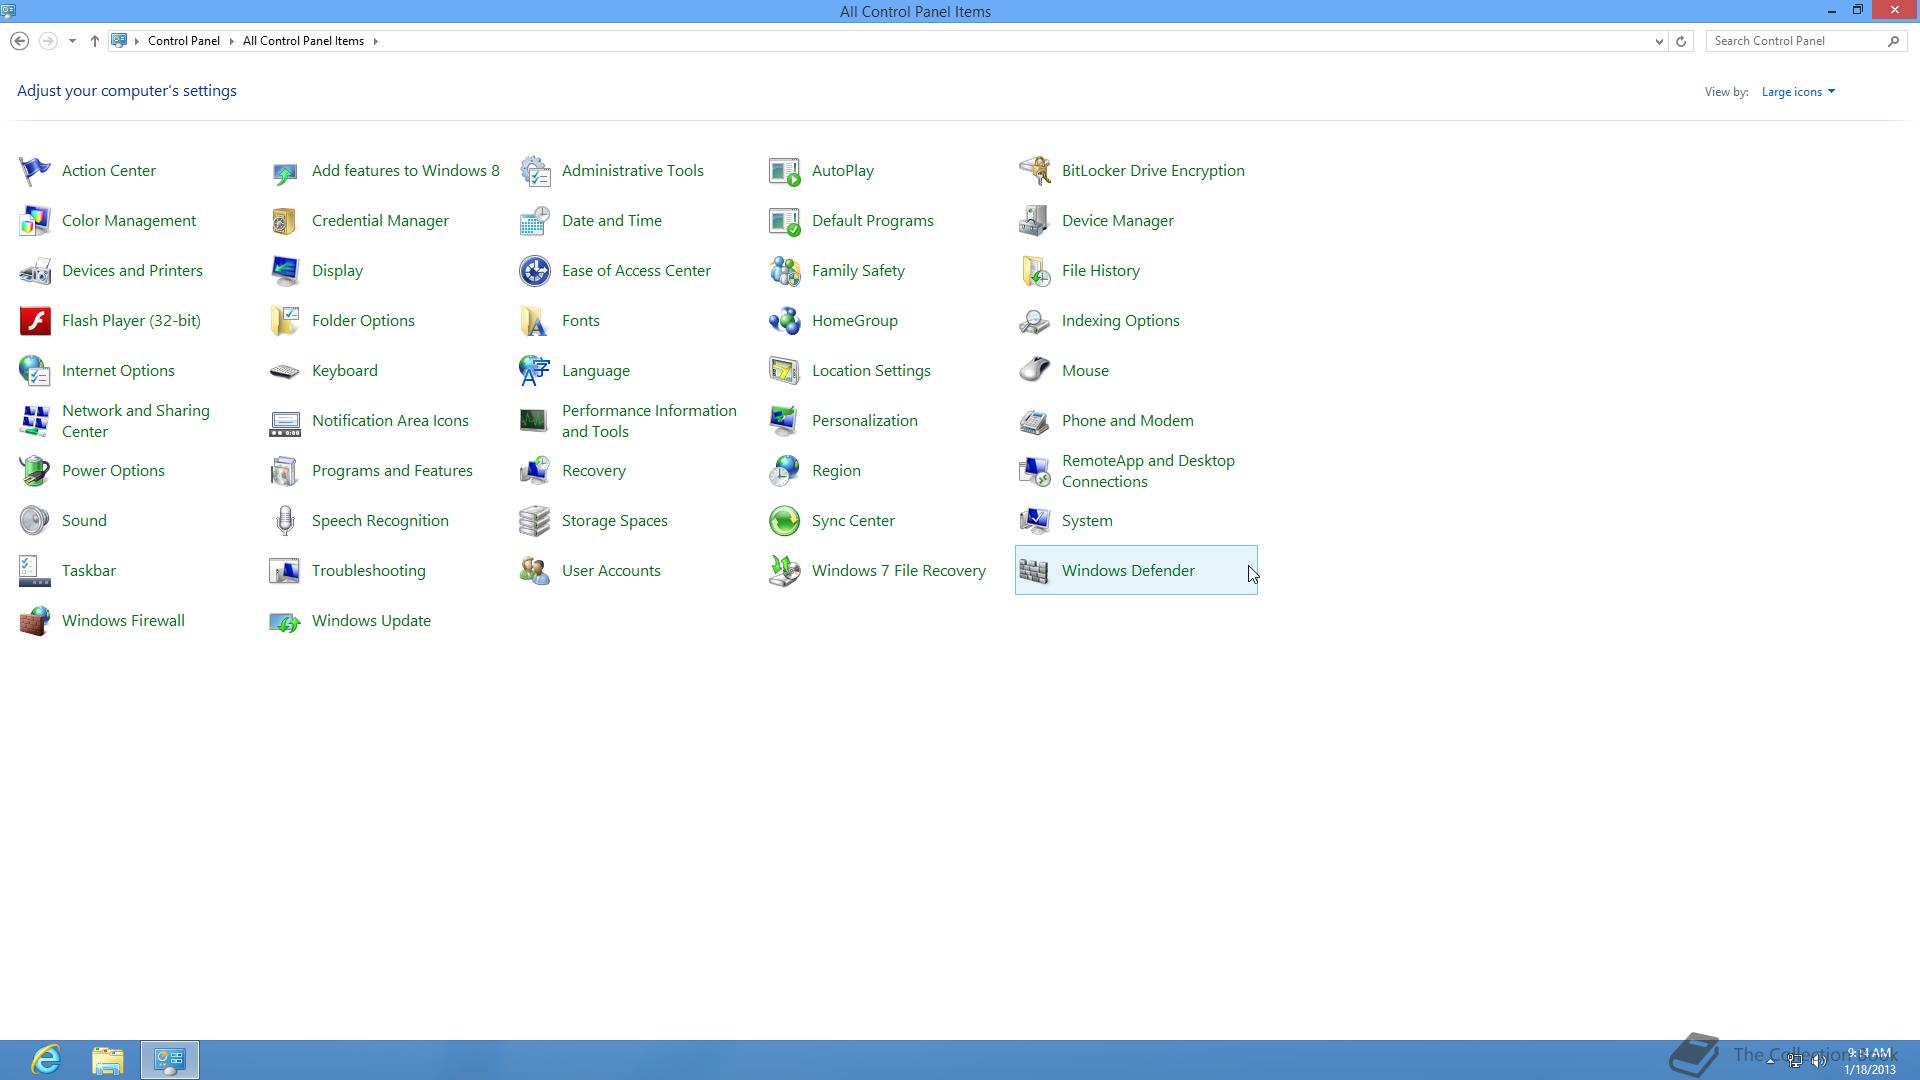Click the Region globe and clock icon
The image size is (1920, 1080).
click(x=785, y=471)
